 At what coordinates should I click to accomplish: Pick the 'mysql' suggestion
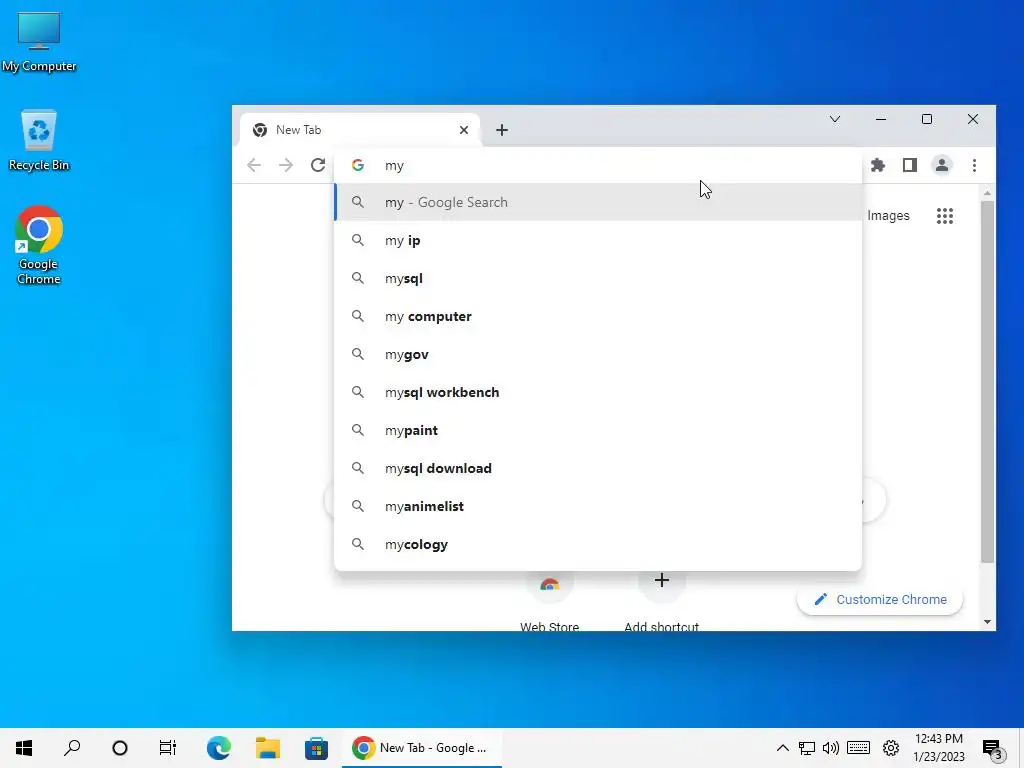tap(598, 278)
